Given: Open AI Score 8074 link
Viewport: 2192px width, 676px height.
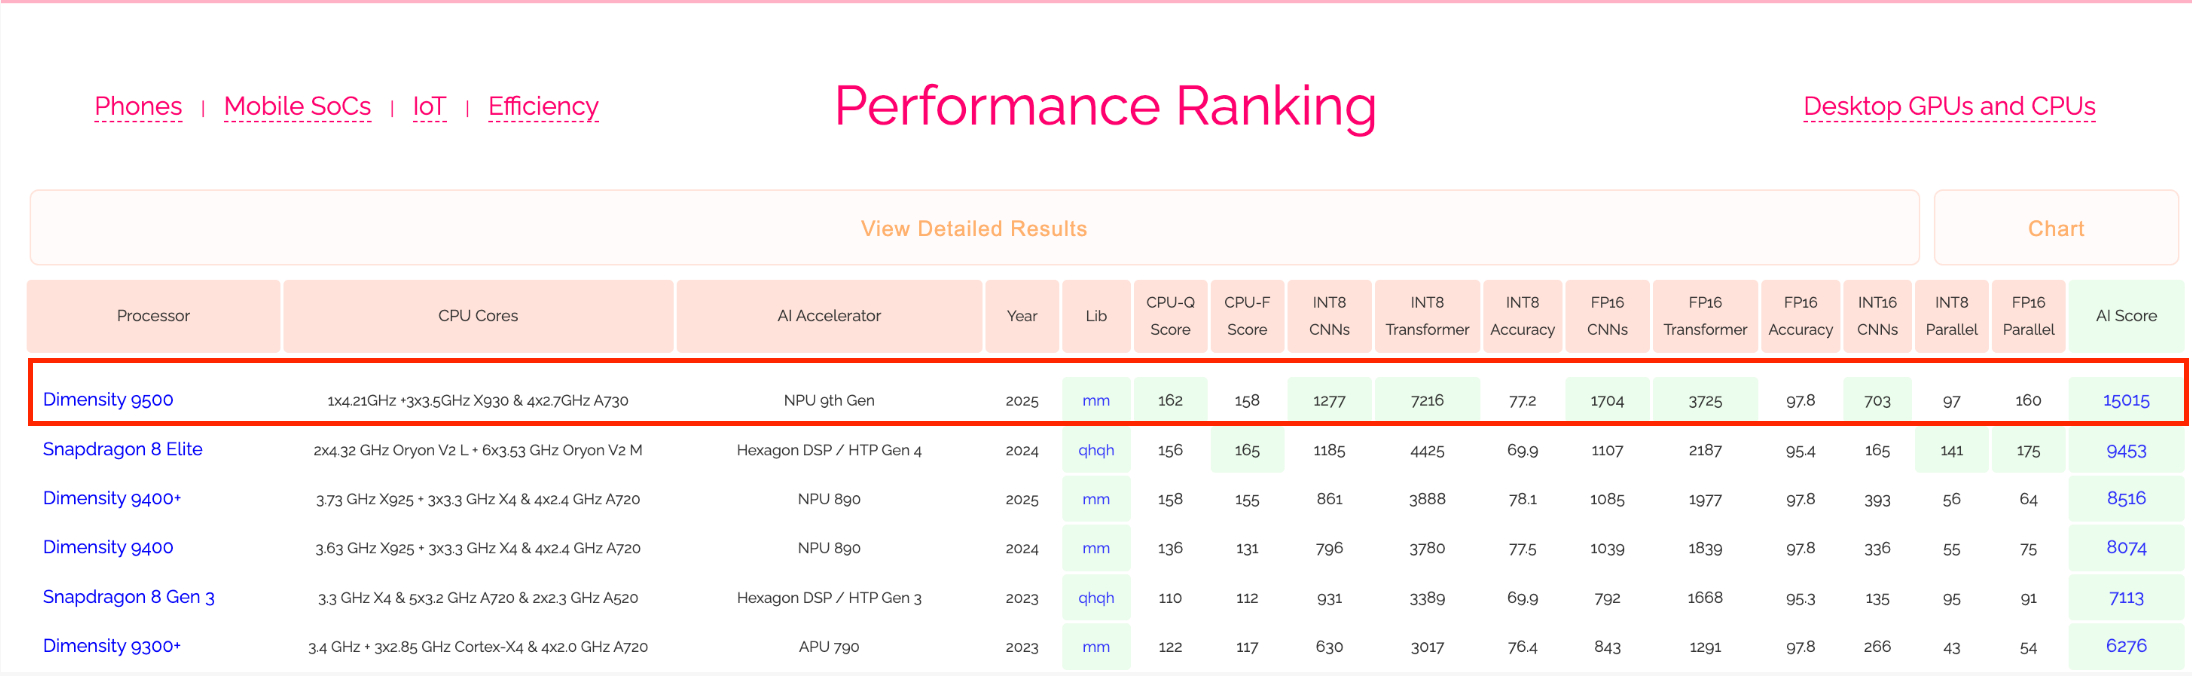Looking at the screenshot, I should point(2126,547).
